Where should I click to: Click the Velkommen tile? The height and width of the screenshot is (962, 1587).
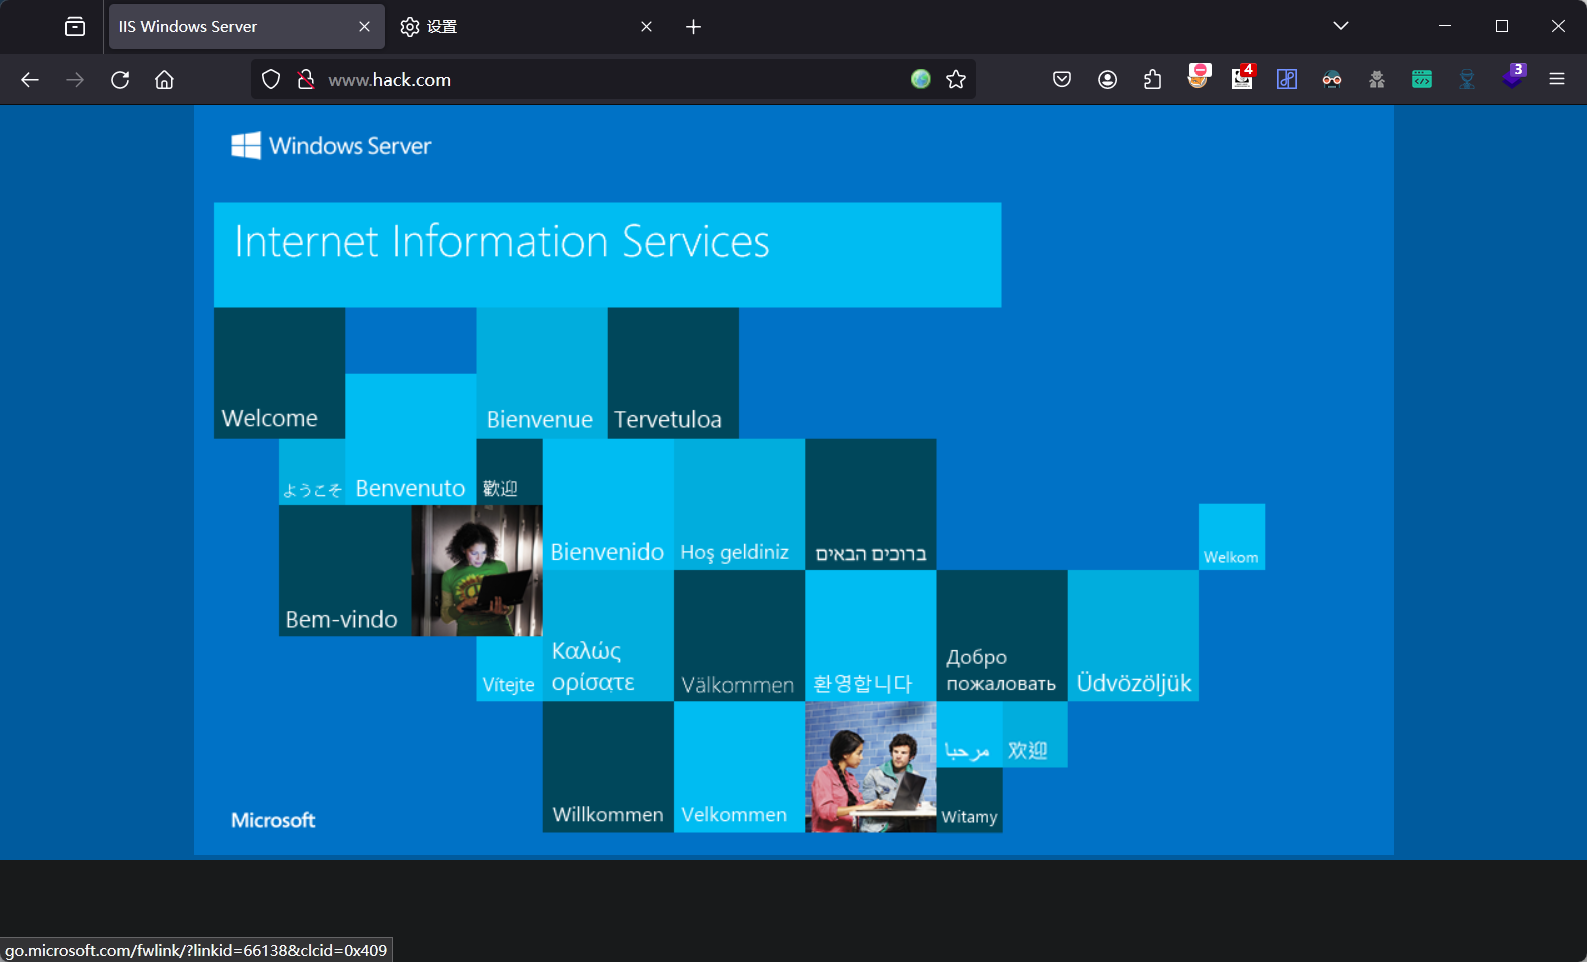pyautogui.click(x=739, y=767)
